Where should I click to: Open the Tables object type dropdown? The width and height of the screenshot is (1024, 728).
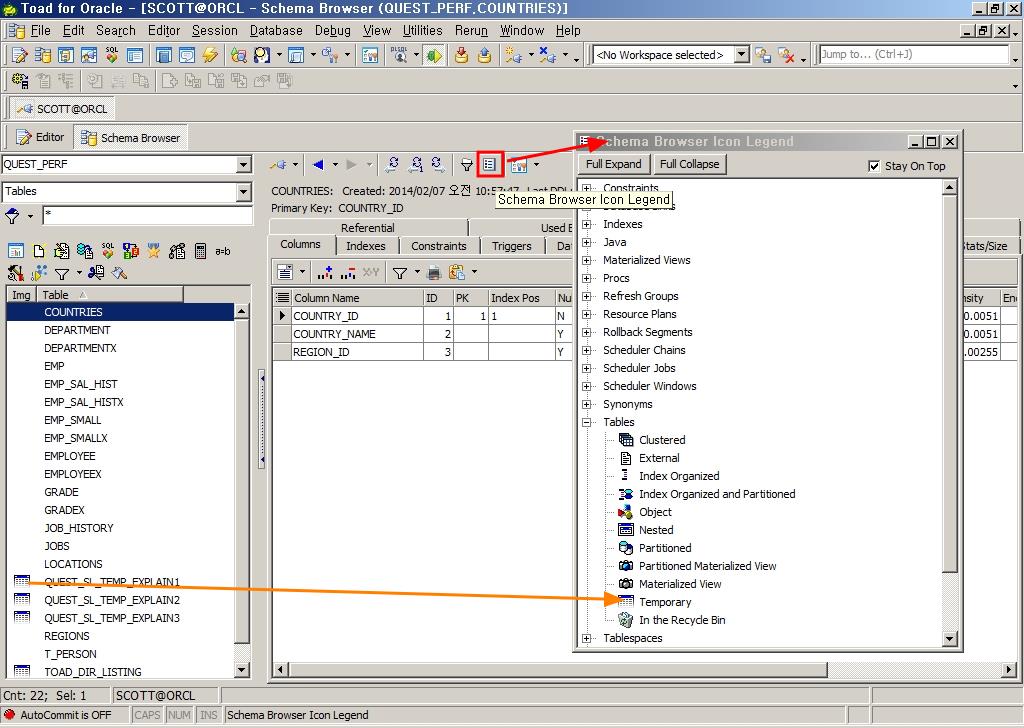click(244, 192)
